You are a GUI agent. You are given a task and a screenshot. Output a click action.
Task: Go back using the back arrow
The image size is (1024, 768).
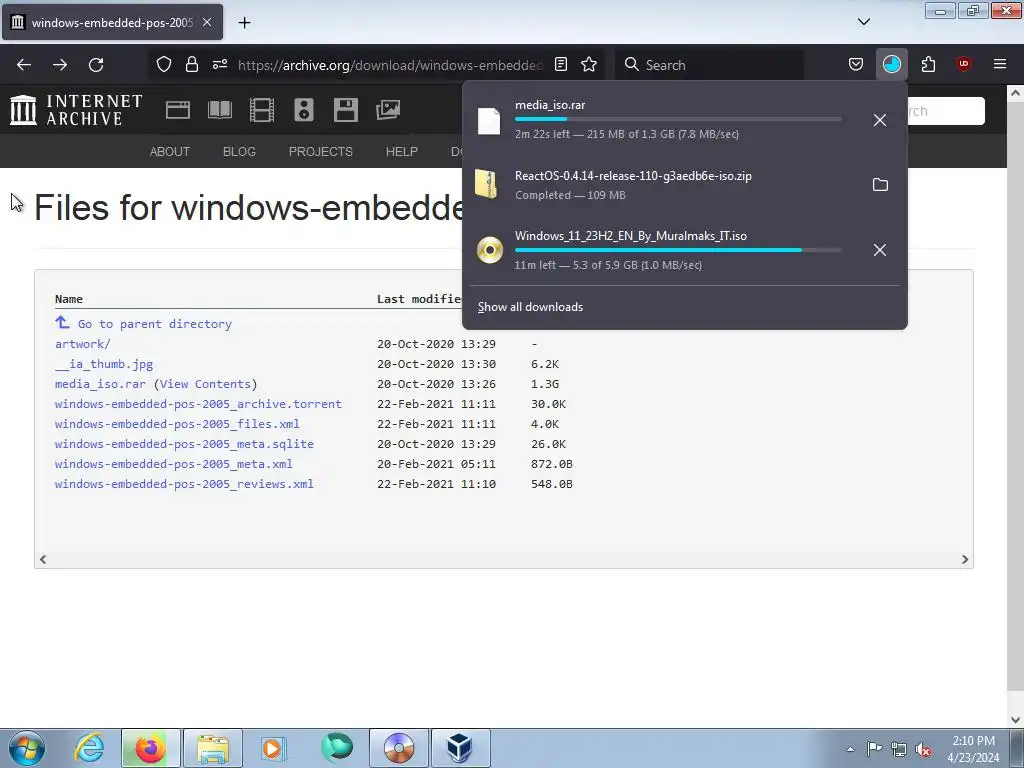[x=24, y=65]
